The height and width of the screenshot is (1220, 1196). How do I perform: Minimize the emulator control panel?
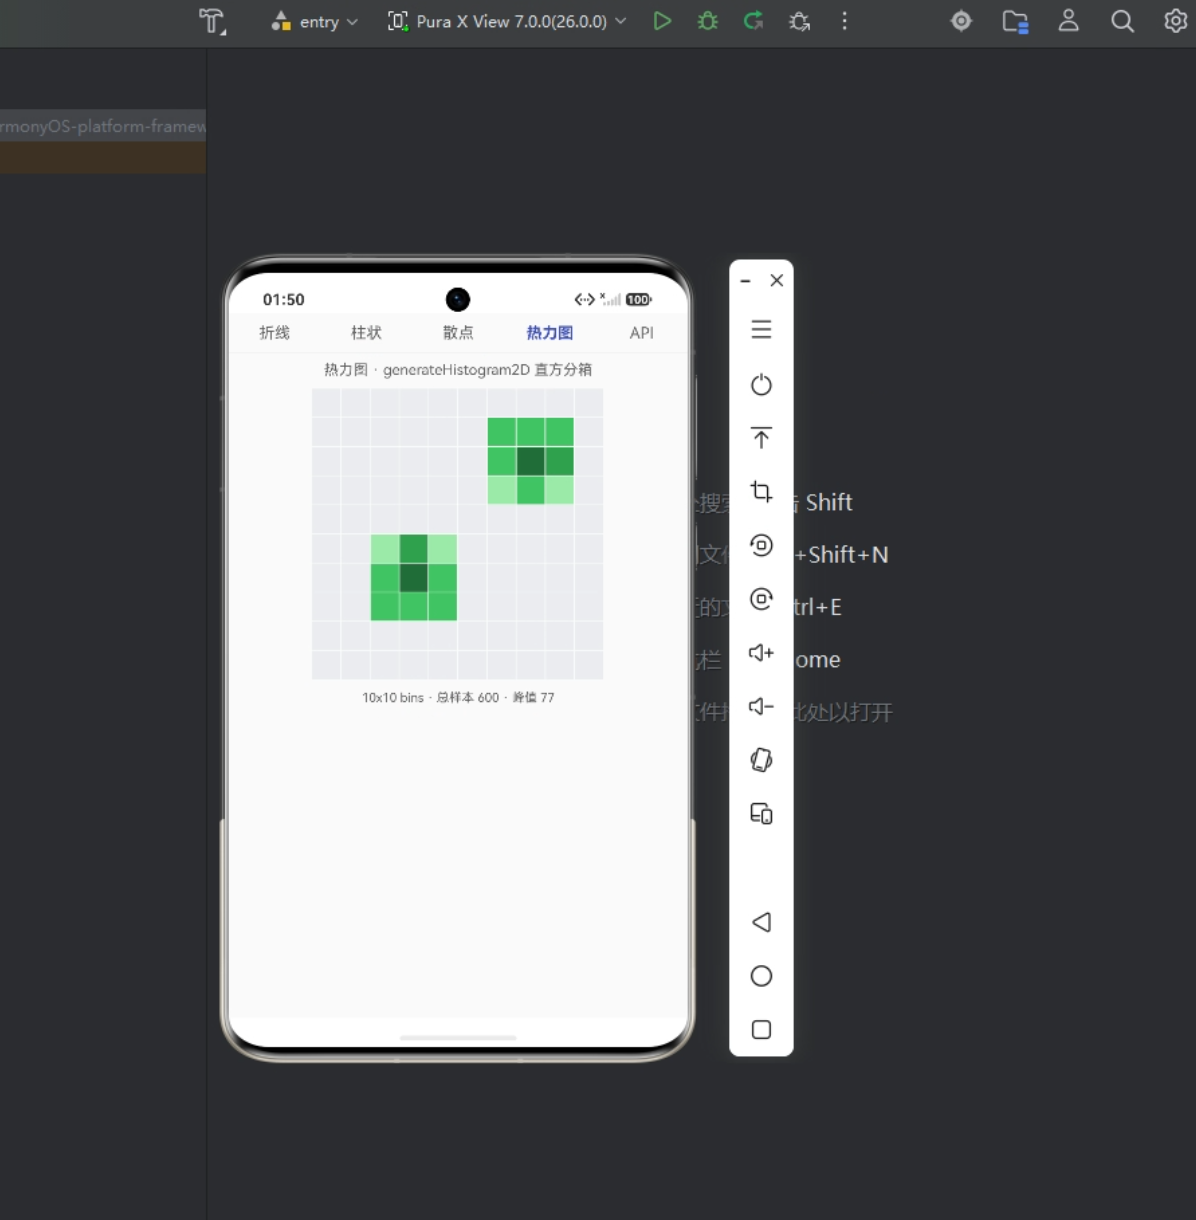[745, 281]
